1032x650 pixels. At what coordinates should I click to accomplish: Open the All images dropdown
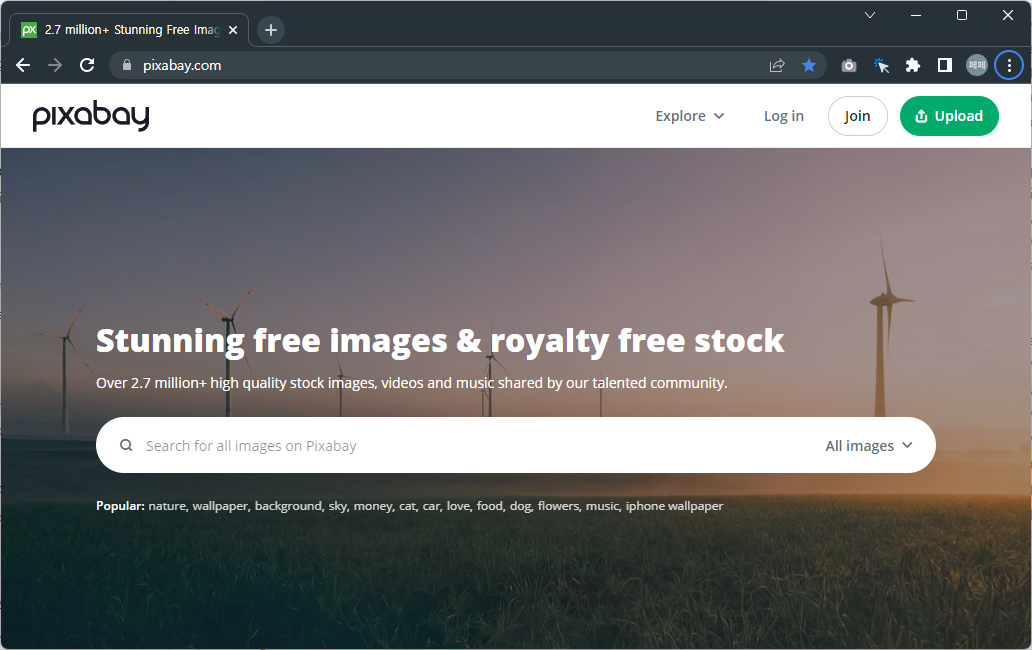pos(868,444)
